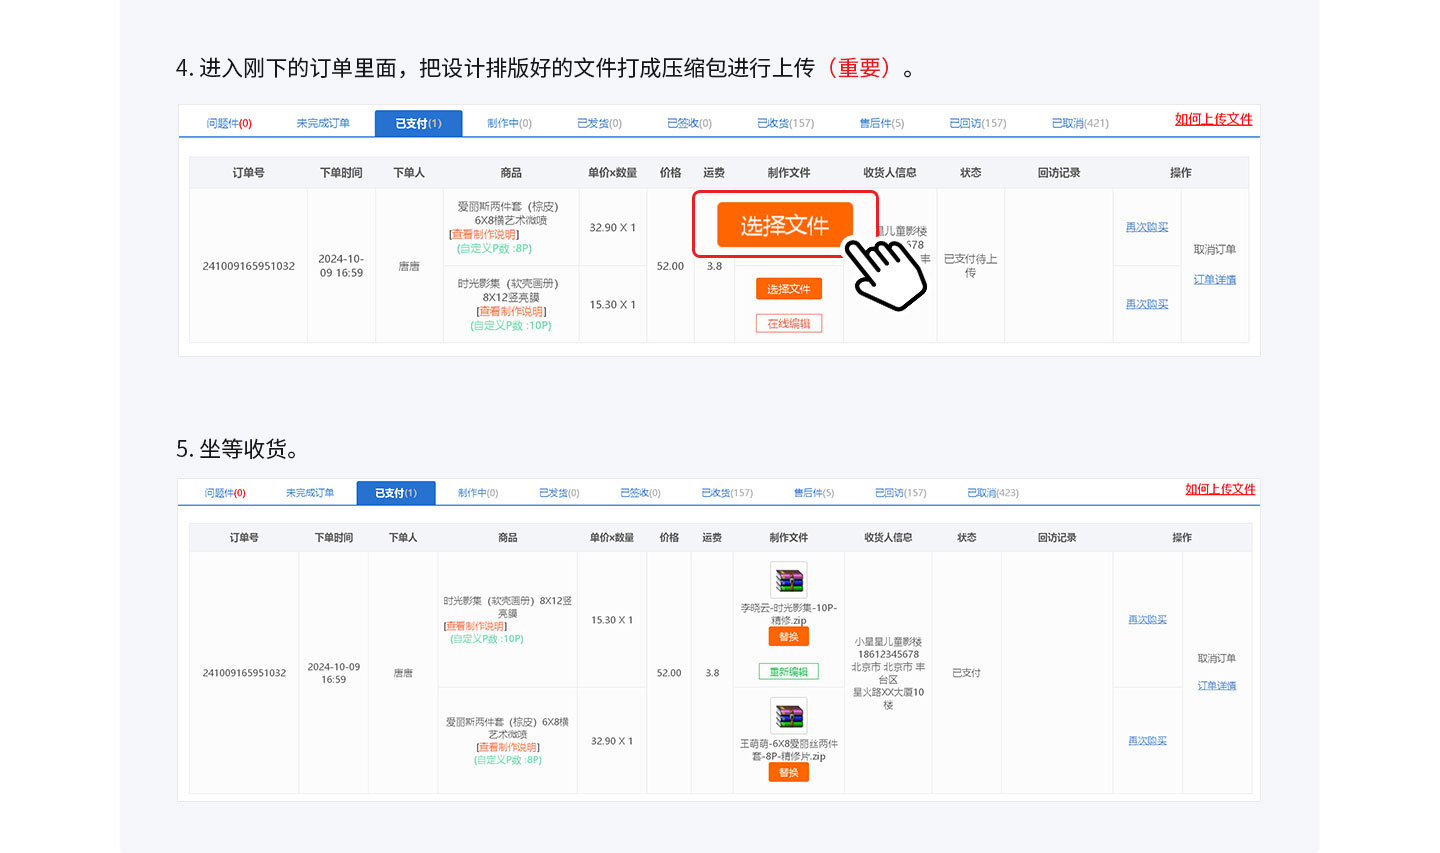1440x853 pixels.
Task: Open 售后件(5) tab in step 5 screenshot
Action: 814,493
